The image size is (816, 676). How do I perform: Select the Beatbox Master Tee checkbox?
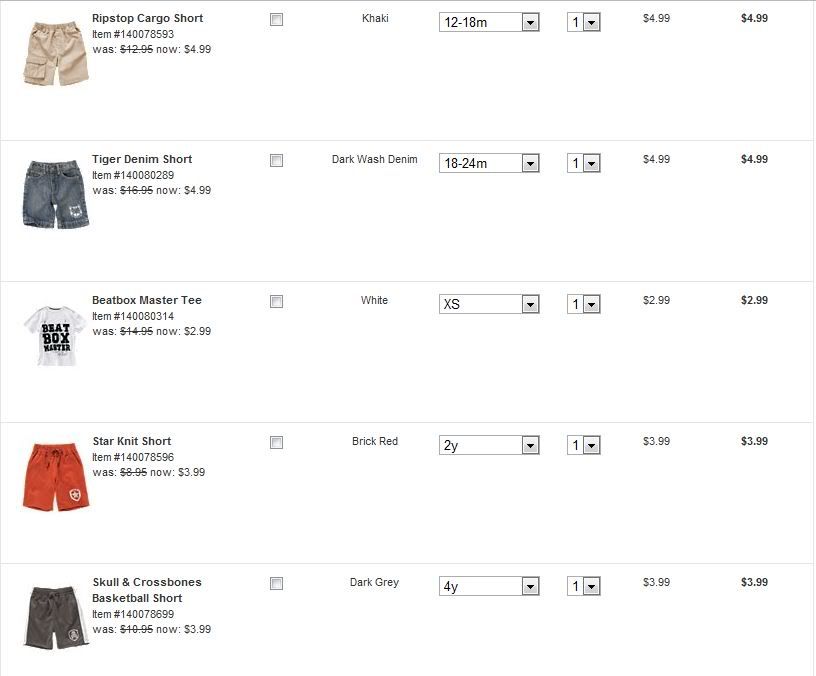point(277,301)
